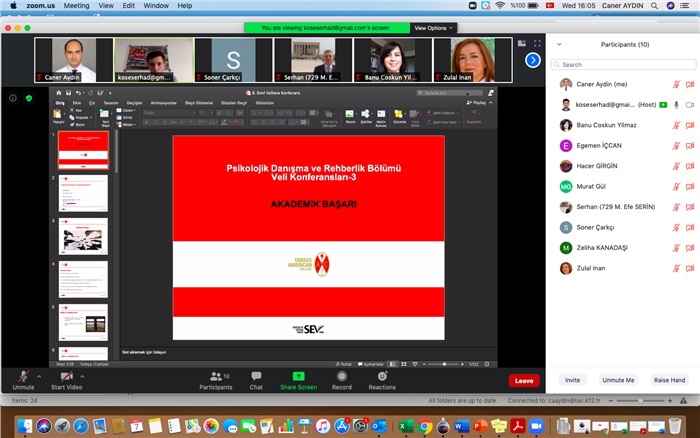
Task: Select Zeliha KANADAŞI in participants list
Action: pyautogui.click(x=623, y=248)
